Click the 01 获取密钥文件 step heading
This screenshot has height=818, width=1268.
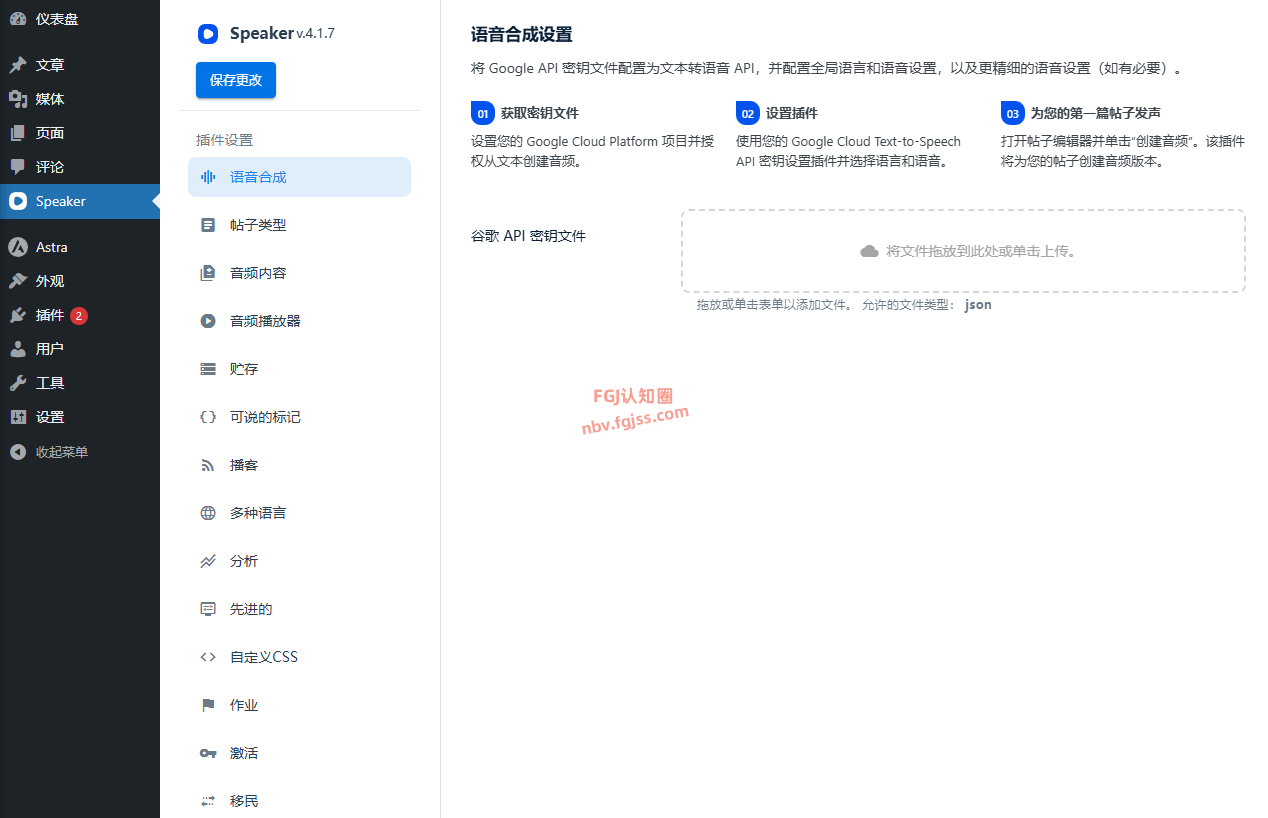[525, 113]
